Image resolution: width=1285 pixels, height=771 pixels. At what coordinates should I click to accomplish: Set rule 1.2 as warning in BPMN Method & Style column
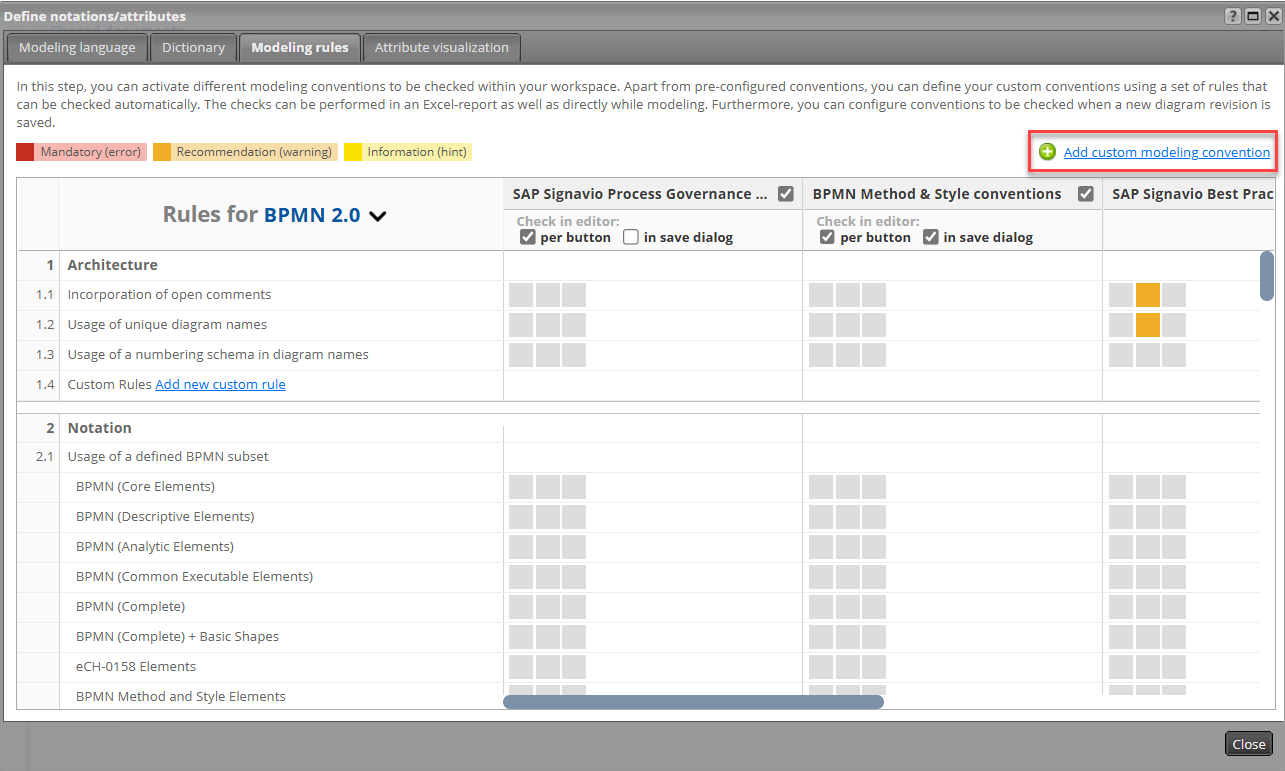[847, 325]
